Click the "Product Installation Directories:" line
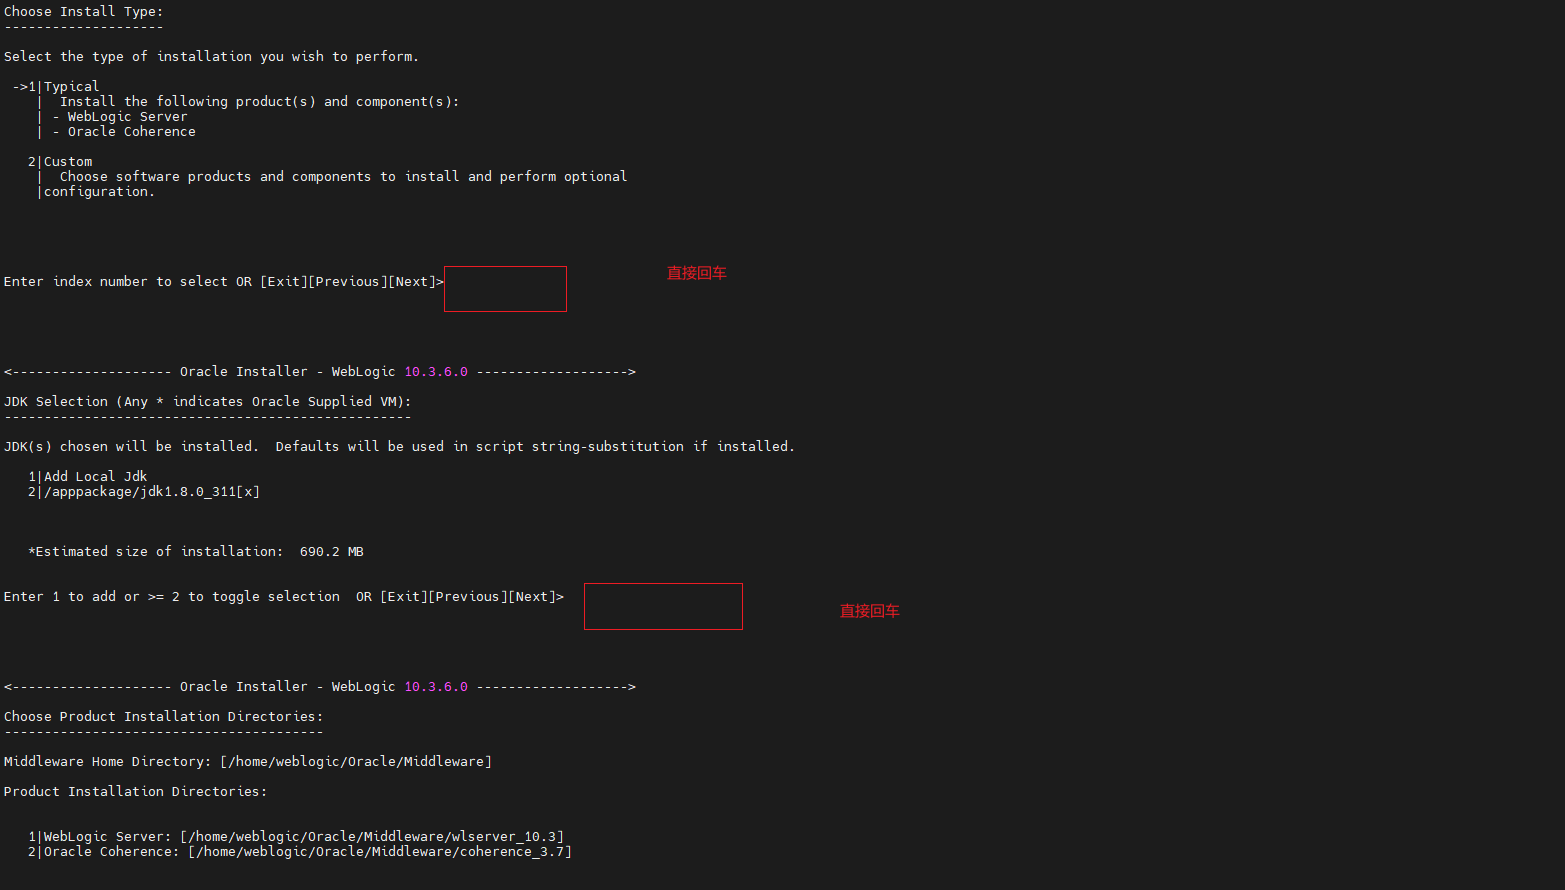Screen dimensions: 1565x890 click(135, 792)
